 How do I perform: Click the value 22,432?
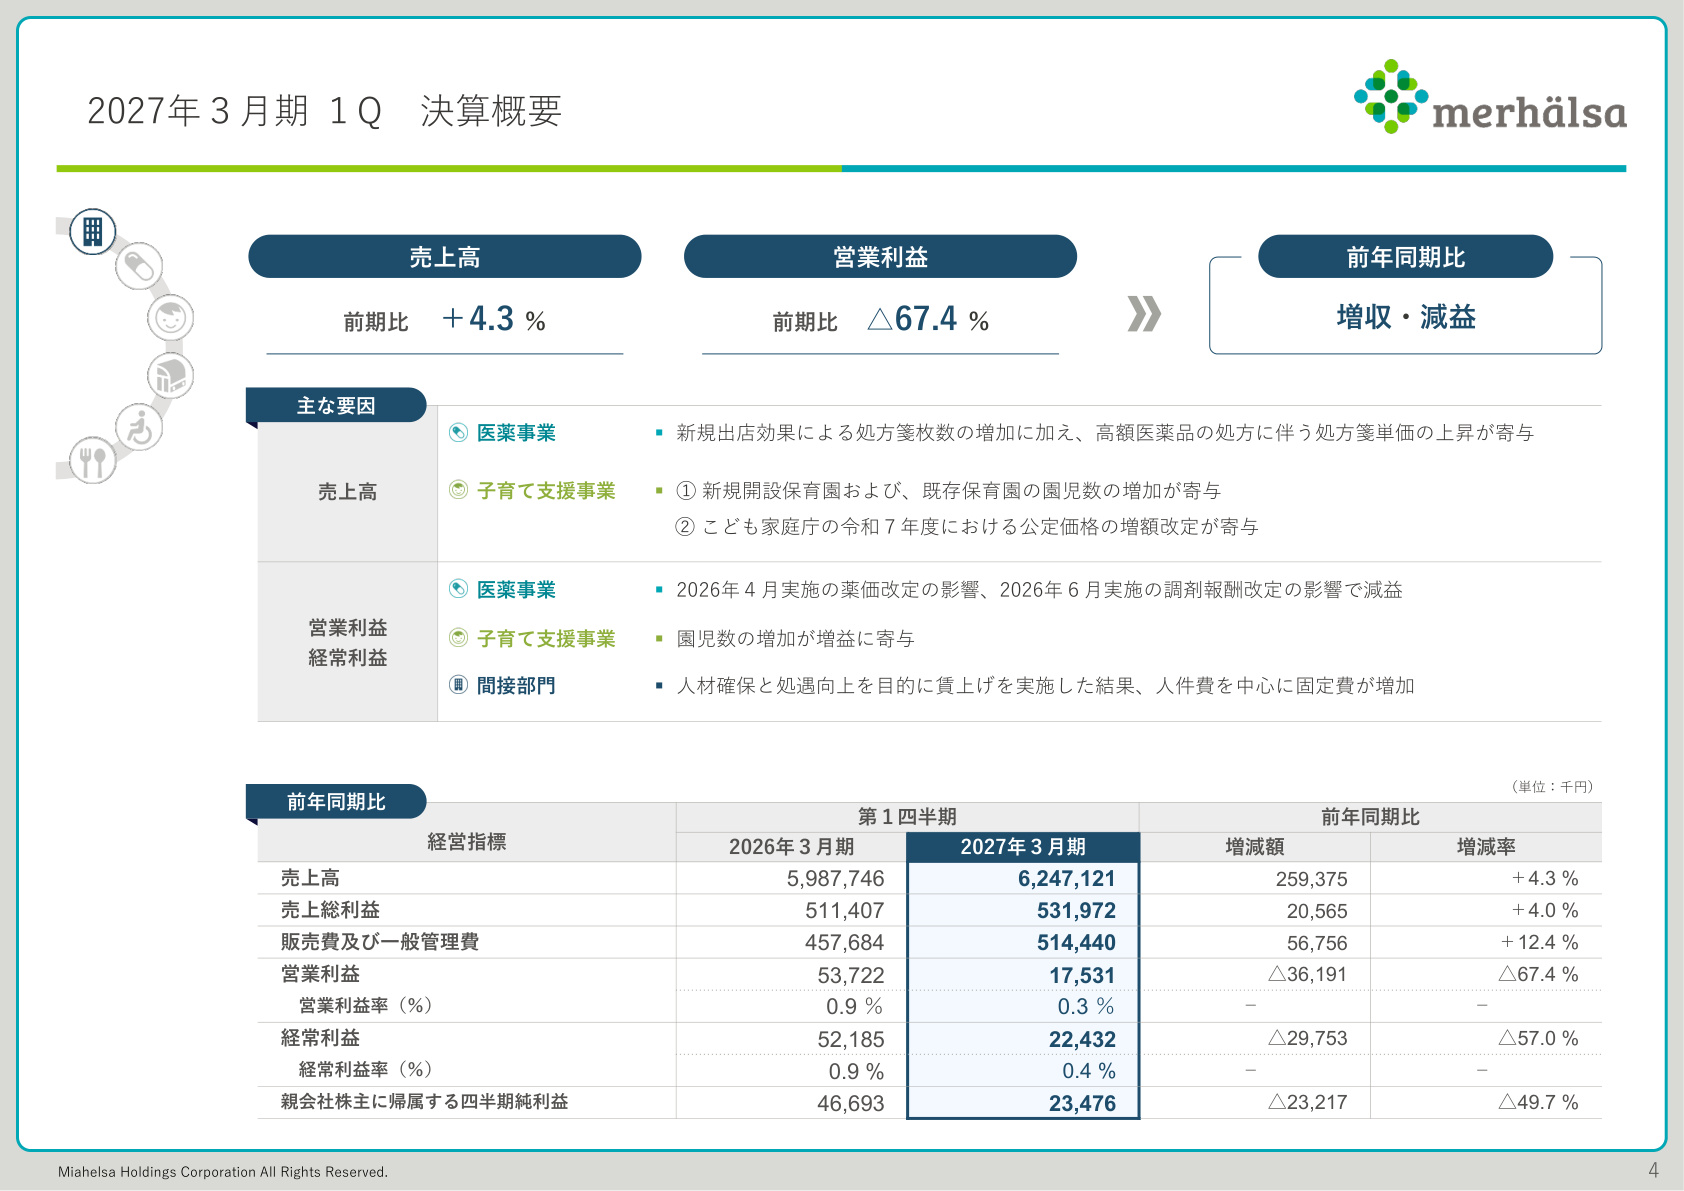(1082, 1040)
